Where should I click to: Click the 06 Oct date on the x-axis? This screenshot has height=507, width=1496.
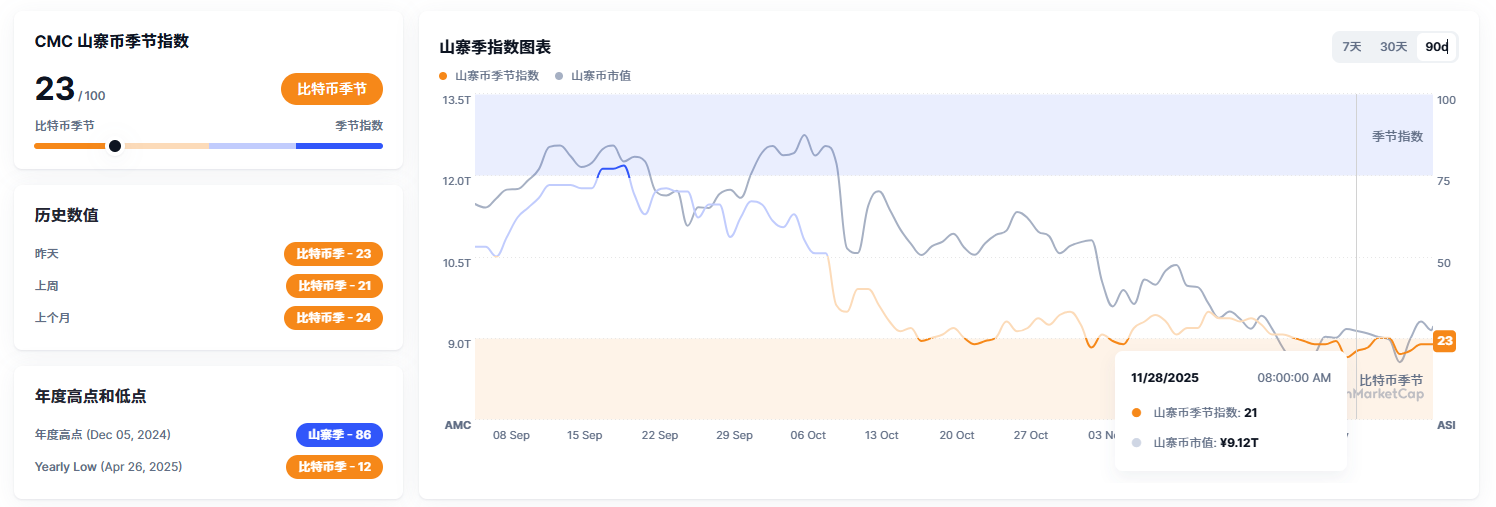(808, 435)
